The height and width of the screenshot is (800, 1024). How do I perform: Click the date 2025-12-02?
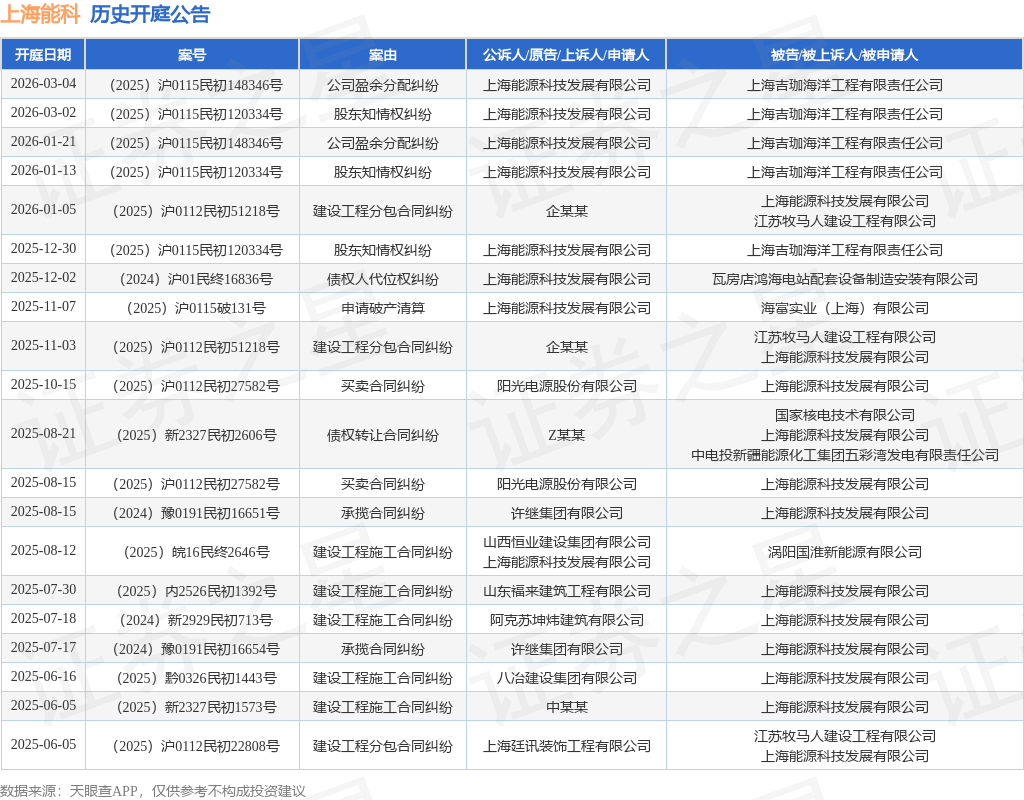pyautogui.click(x=43, y=277)
